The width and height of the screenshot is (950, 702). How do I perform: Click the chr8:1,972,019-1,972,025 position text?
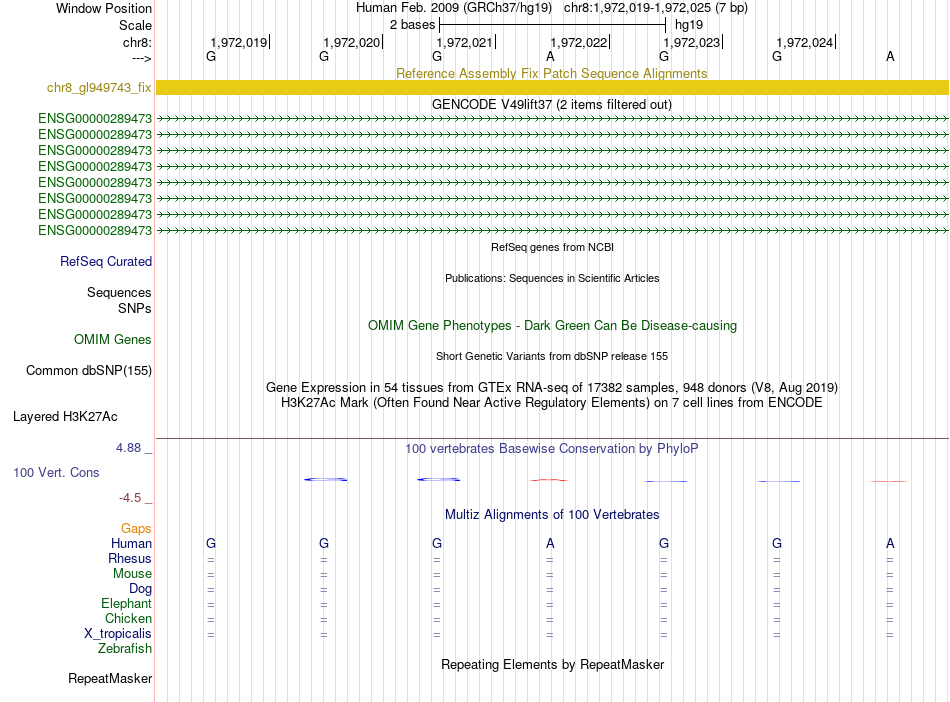[656, 8]
